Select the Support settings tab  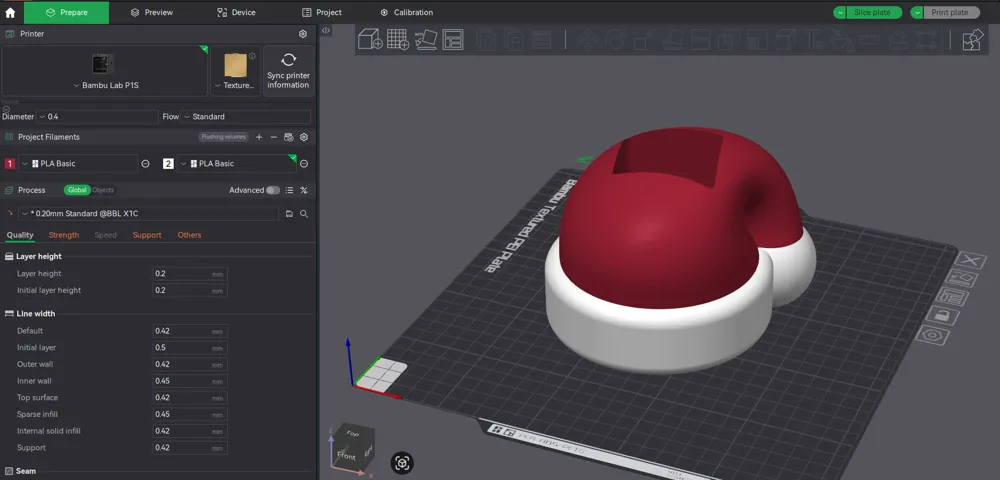pyautogui.click(x=147, y=235)
